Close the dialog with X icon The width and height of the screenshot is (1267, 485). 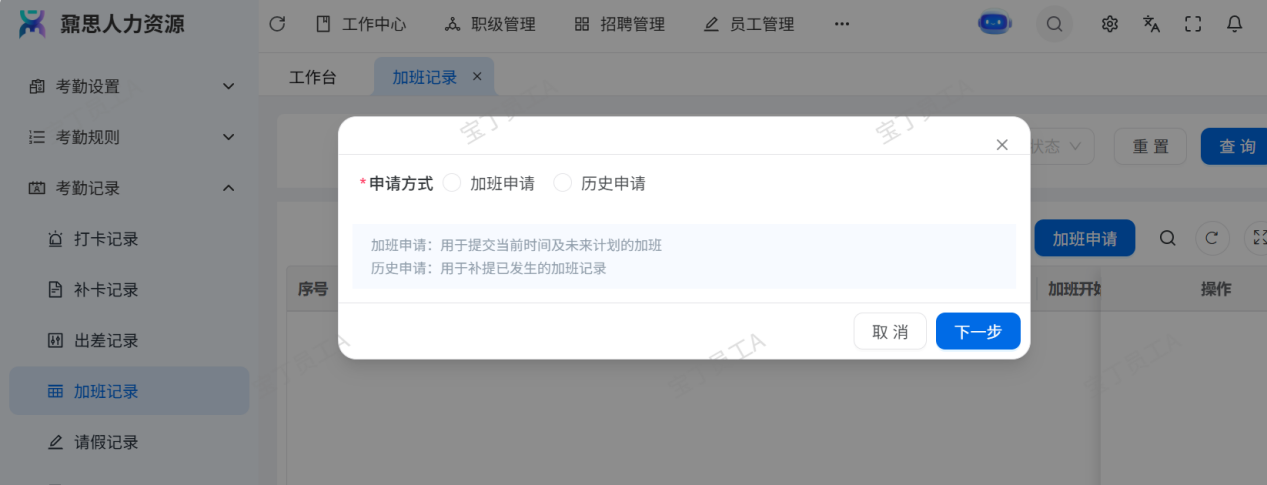coord(1002,145)
